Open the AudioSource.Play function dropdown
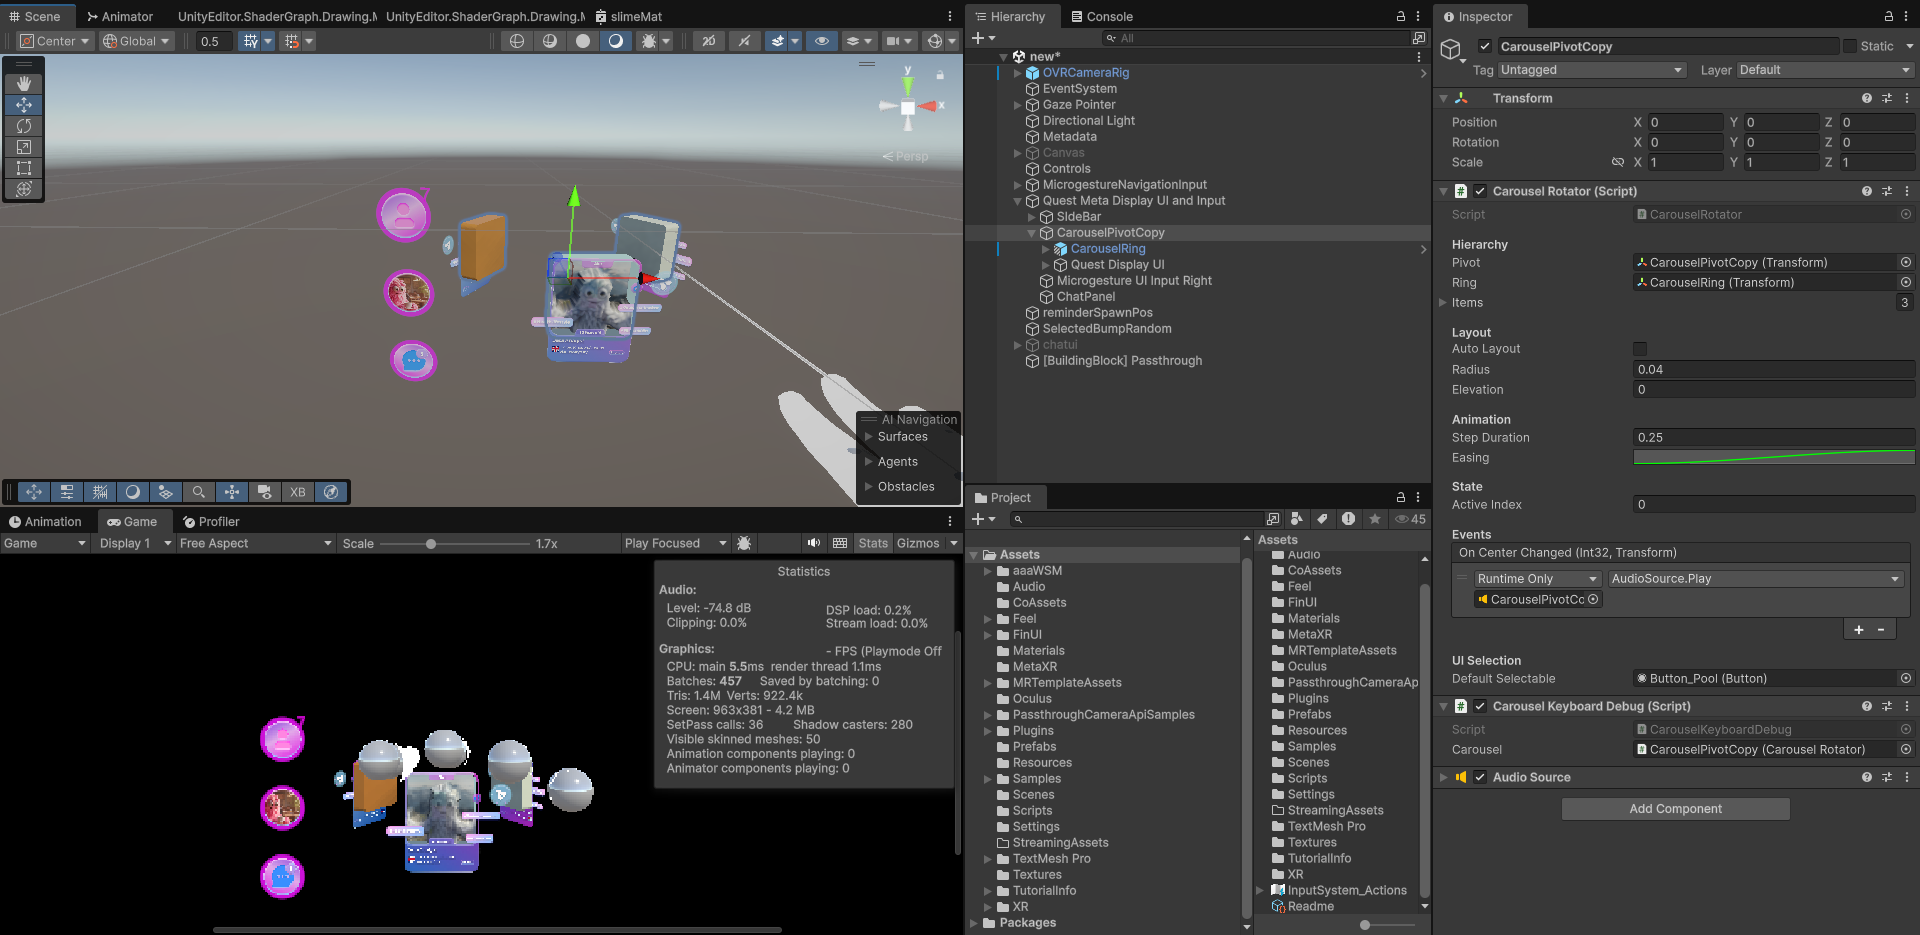This screenshot has width=1920, height=935. pyautogui.click(x=1755, y=579)
